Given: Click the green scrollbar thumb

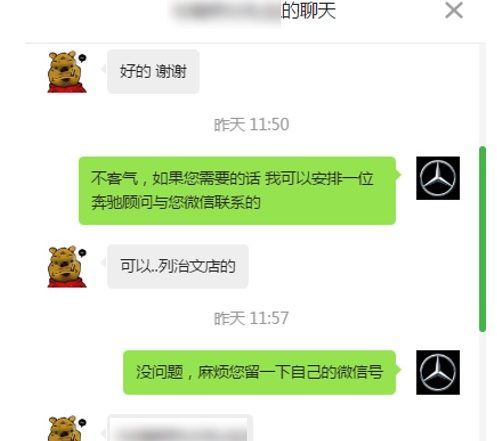Looking at the screenshot, I should (x=482, y=239).
